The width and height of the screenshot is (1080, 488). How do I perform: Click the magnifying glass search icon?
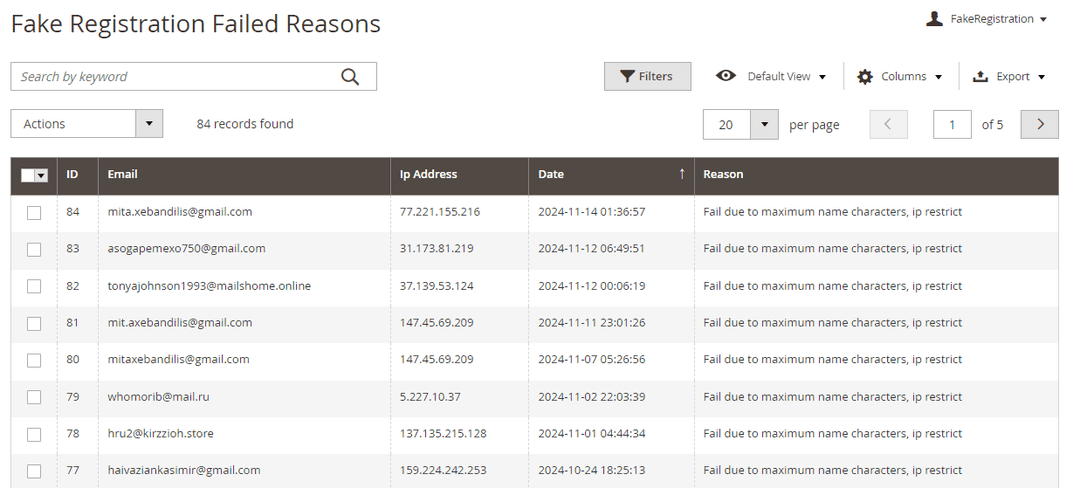[x=350, y=77]
